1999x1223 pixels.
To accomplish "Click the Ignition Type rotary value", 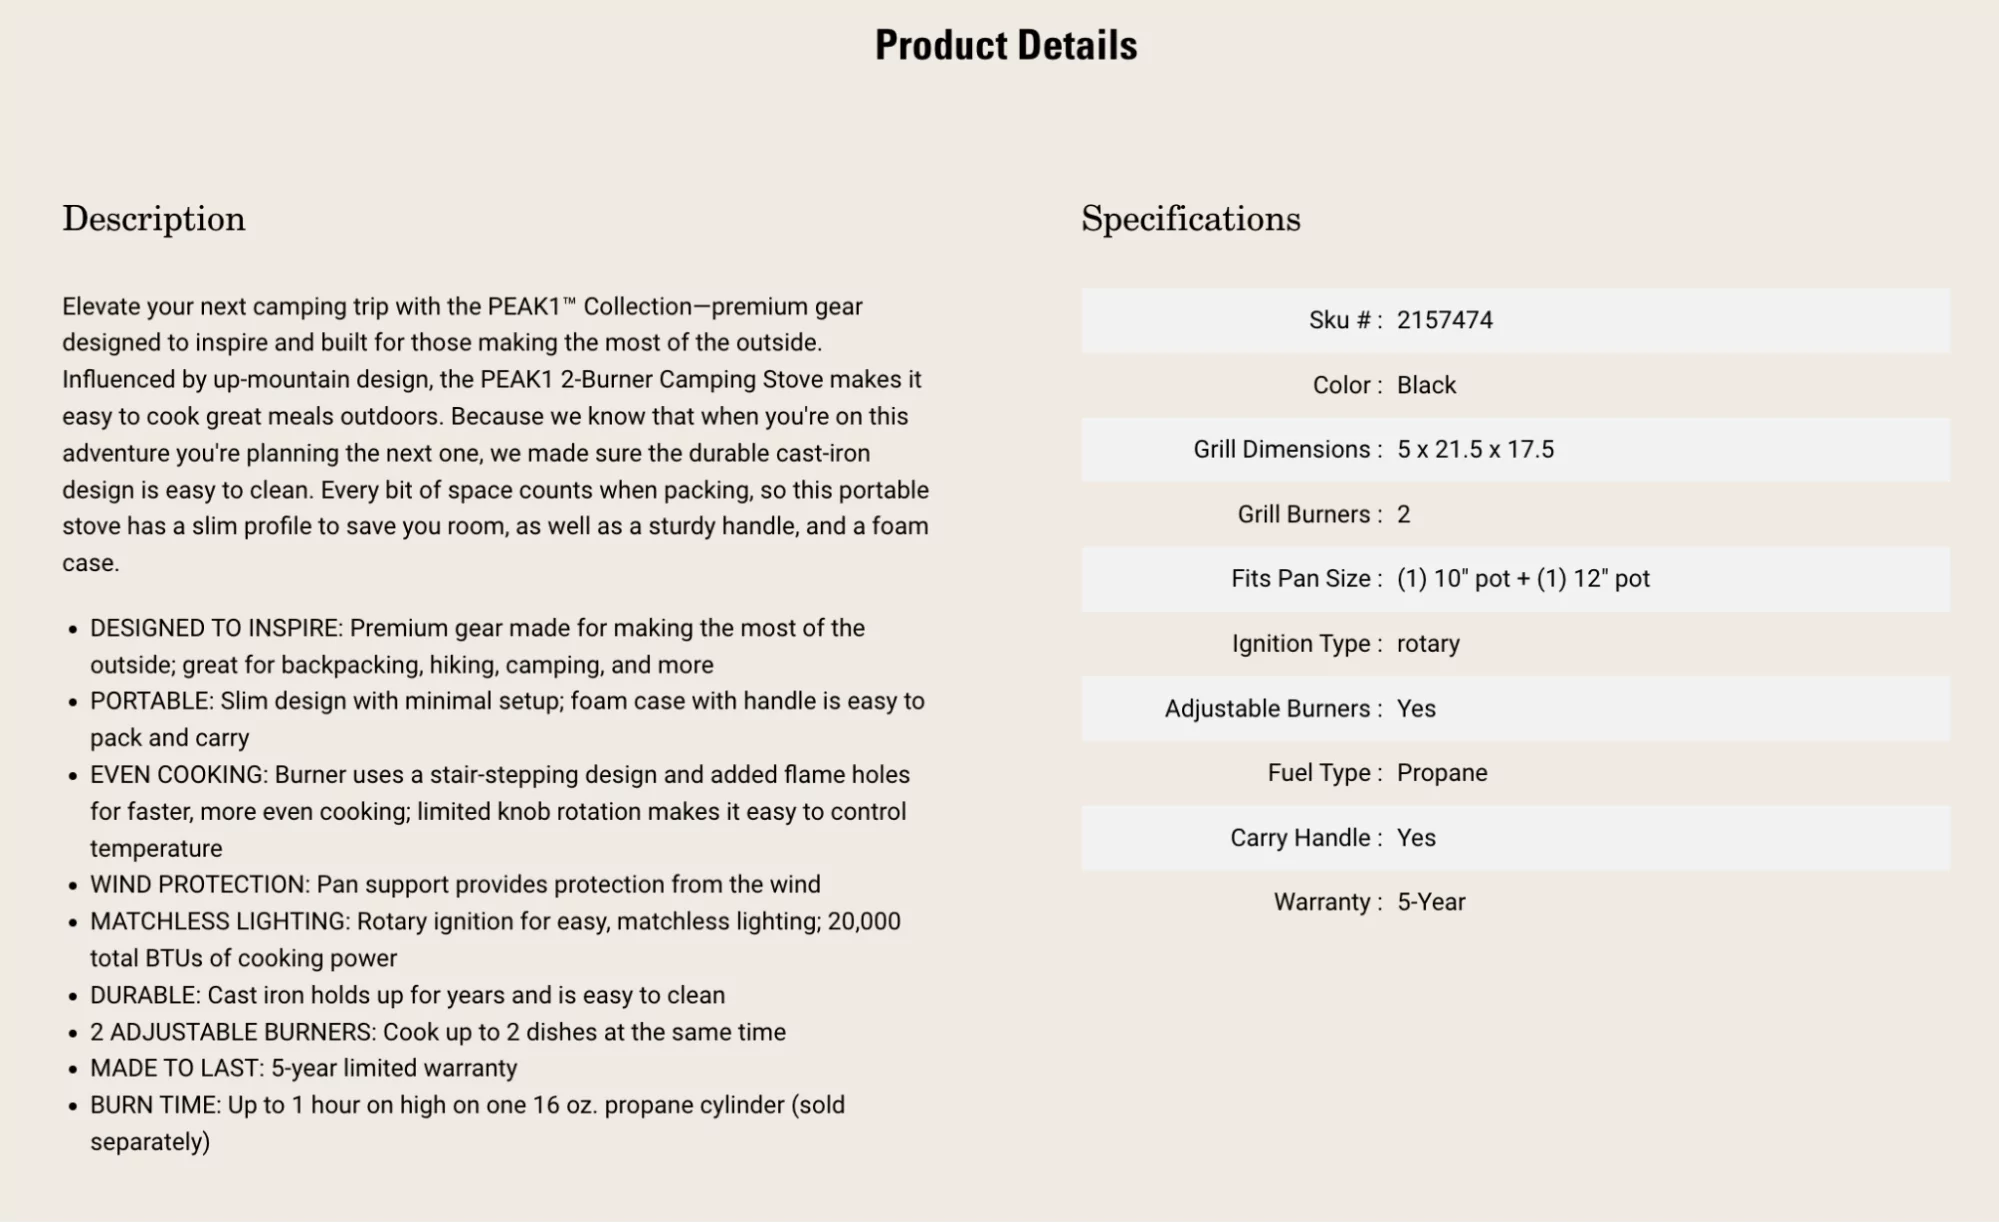I will coord(1427,643).
